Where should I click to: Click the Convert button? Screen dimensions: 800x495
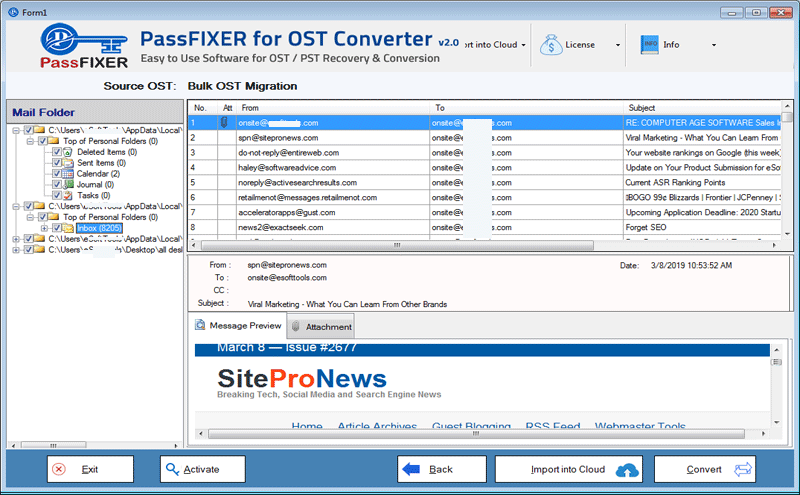(705, 469)
